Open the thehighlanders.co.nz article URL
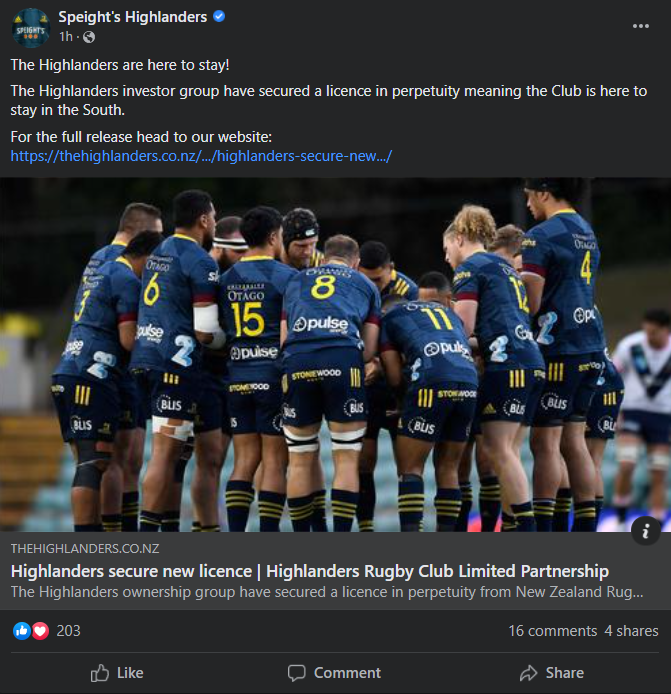This screenshot has width=671, height=694. tap(201, 156)
